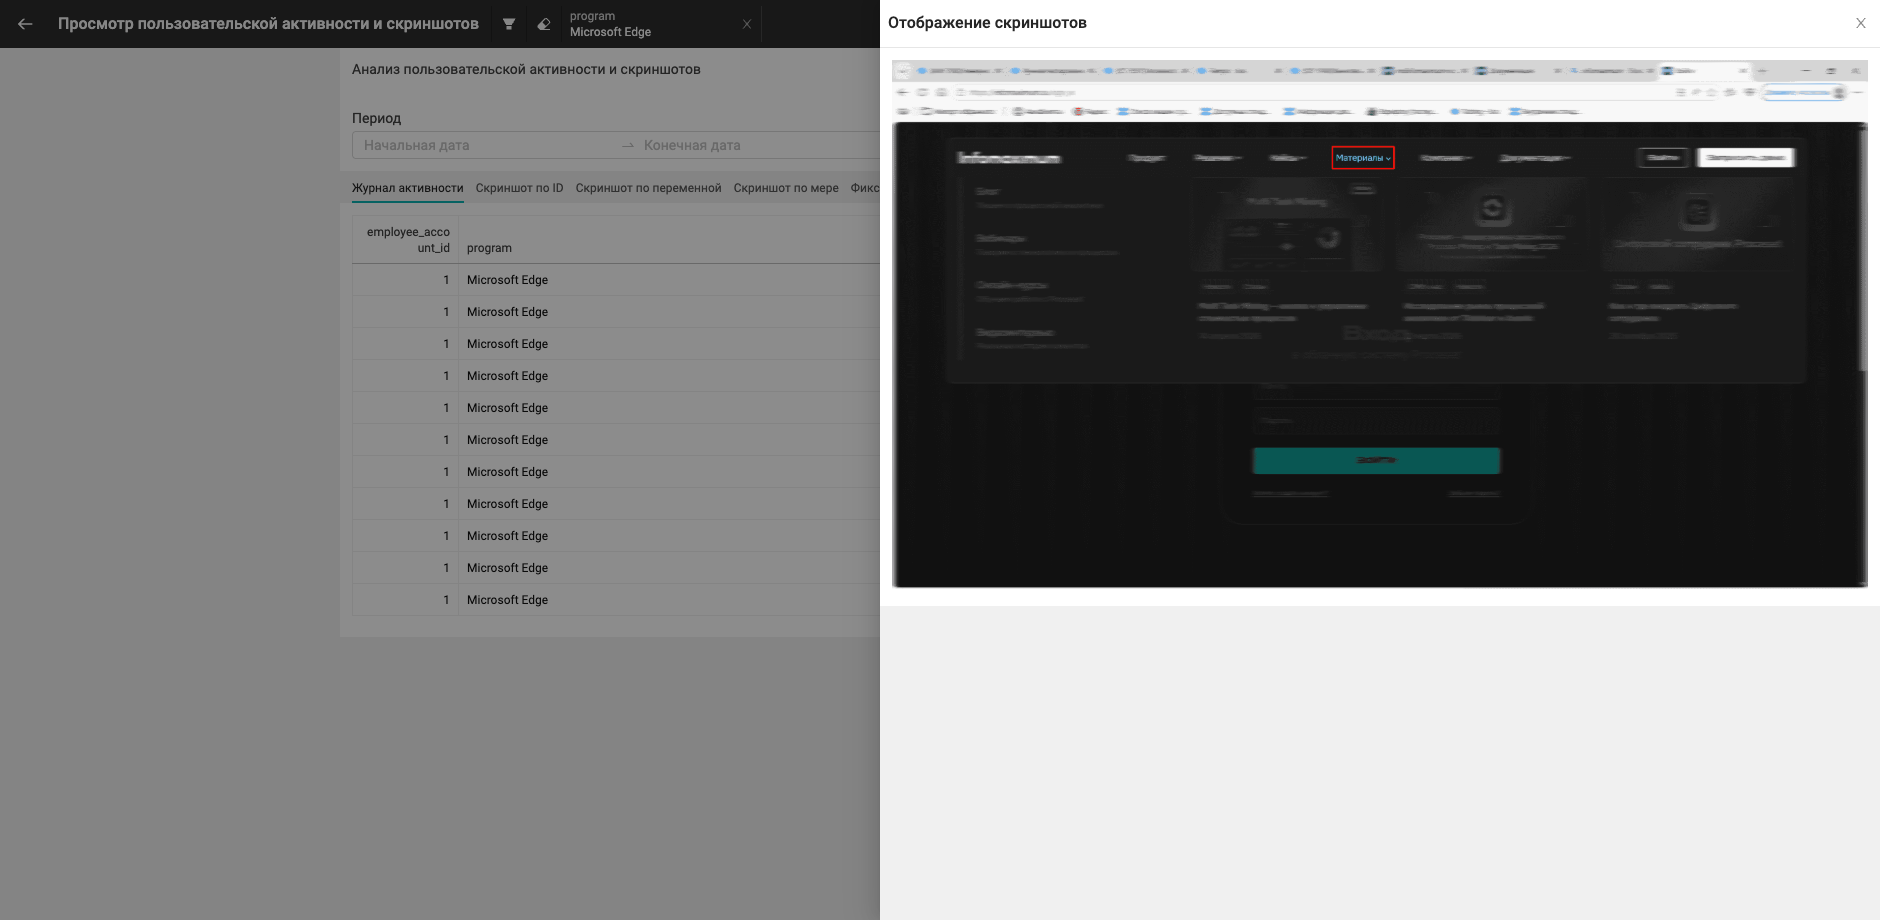Remove the program Microsoft Edge filter chip
The image size is (1880, 920).
point(747,24)
